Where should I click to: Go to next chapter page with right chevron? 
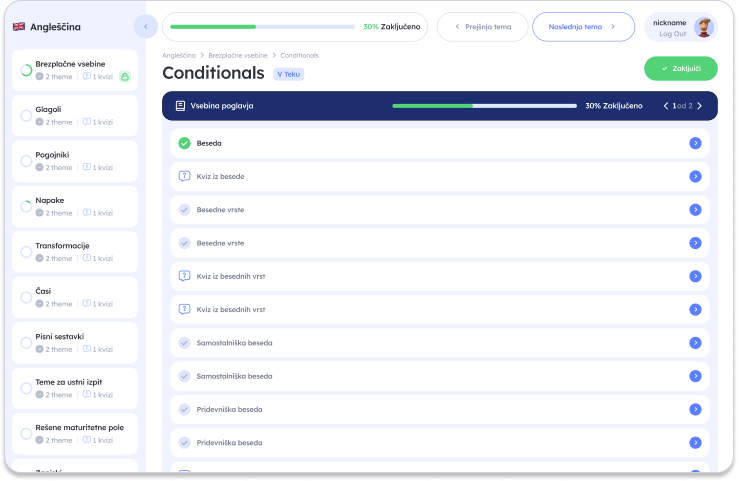(699, 105)
